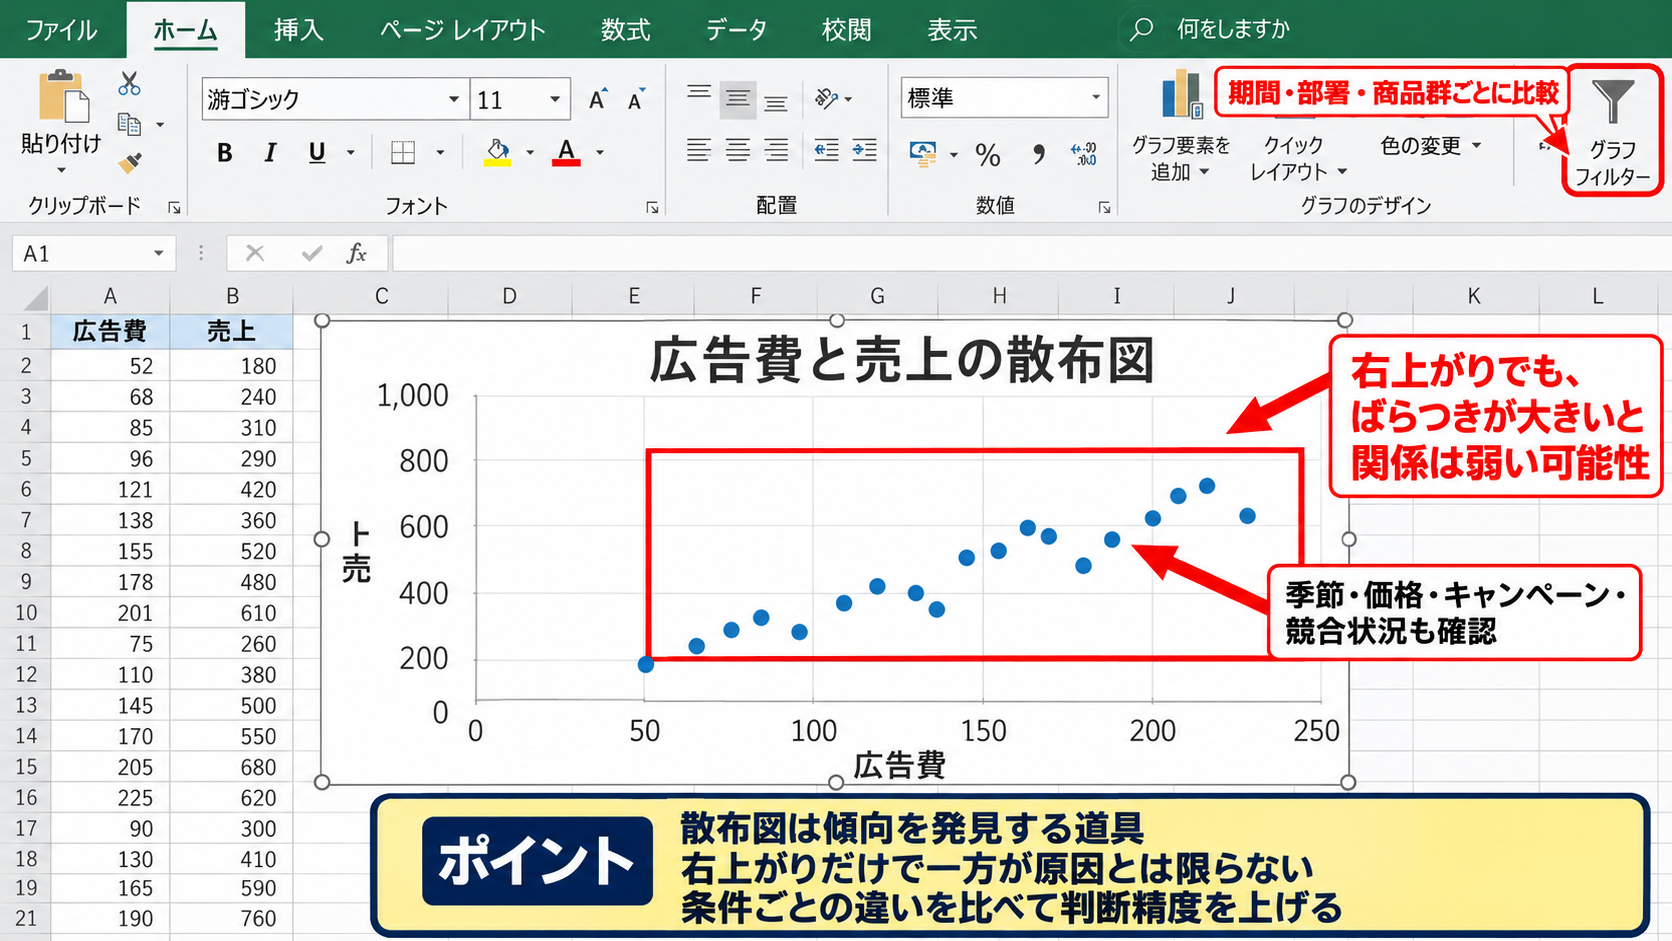Apply percent style number format

click(x=988, y=154)
